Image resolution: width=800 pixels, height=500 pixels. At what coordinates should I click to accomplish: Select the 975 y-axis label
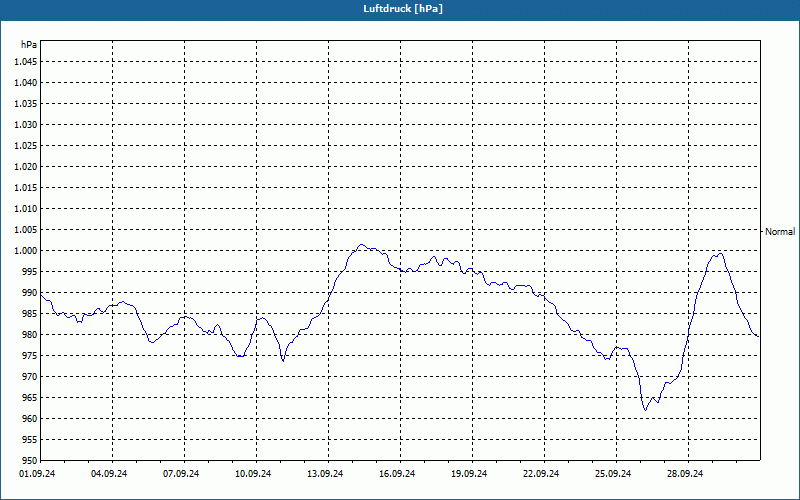coord(30,356)
